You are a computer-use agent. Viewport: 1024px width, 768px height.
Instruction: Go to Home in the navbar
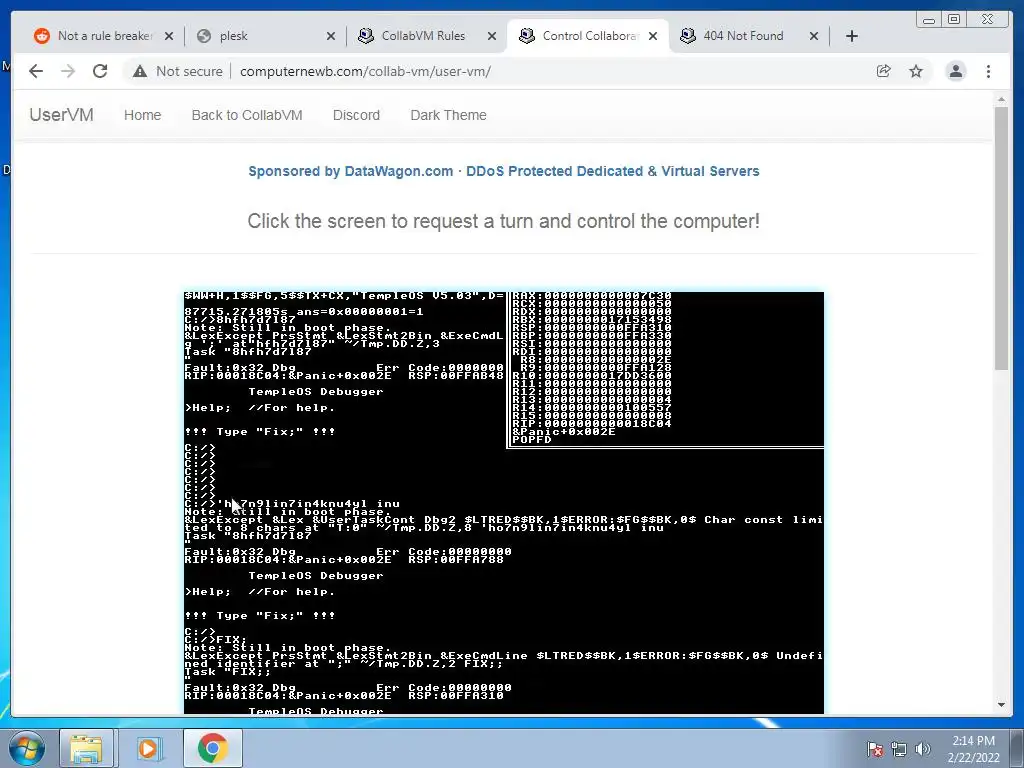click(x=142, y=115)
